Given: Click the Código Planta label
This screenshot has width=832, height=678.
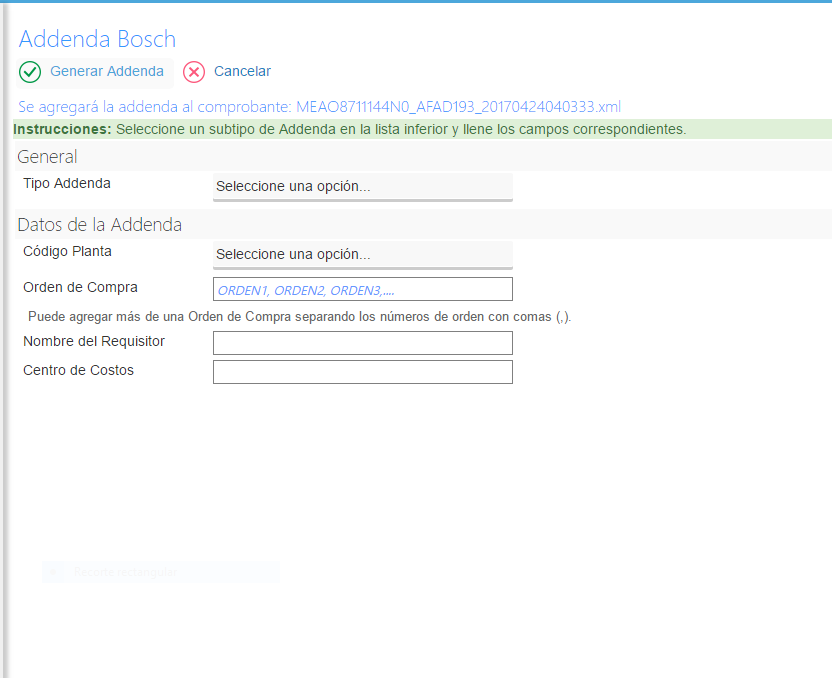Looking at the screenshot, I should pyautogui.click(x=67, y=251).
